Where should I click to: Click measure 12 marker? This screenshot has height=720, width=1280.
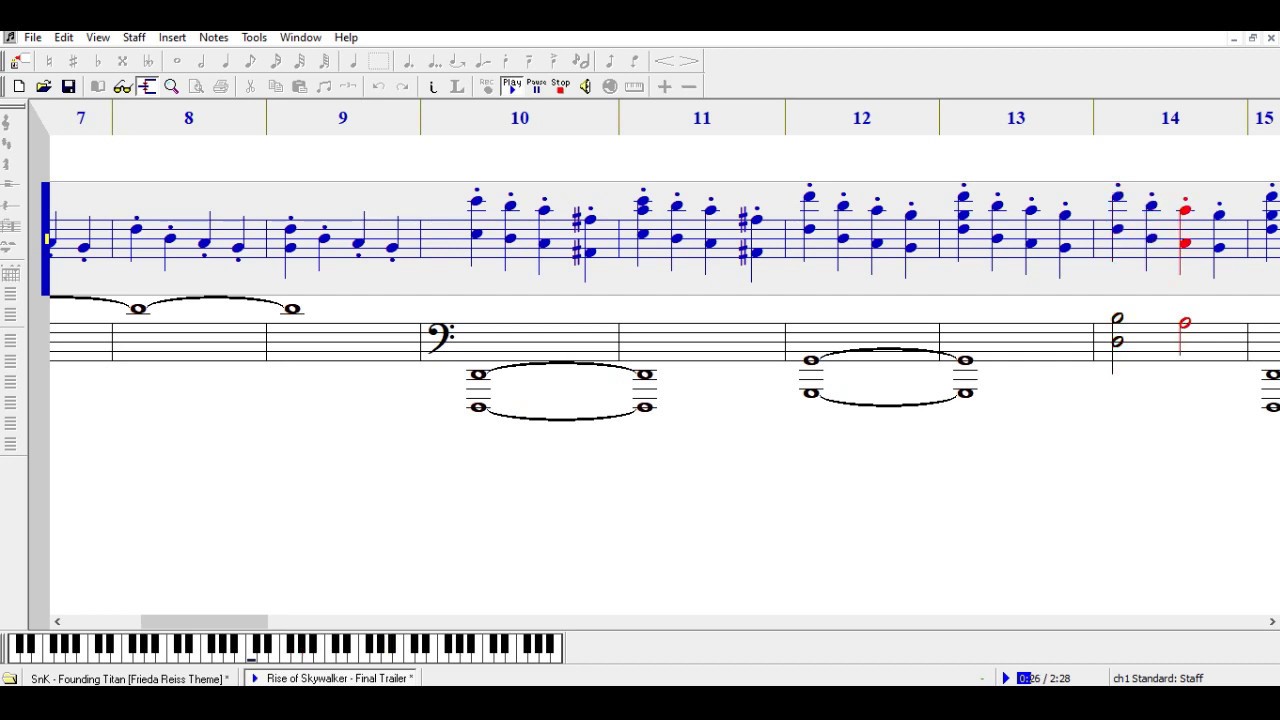tap(862, 118)
